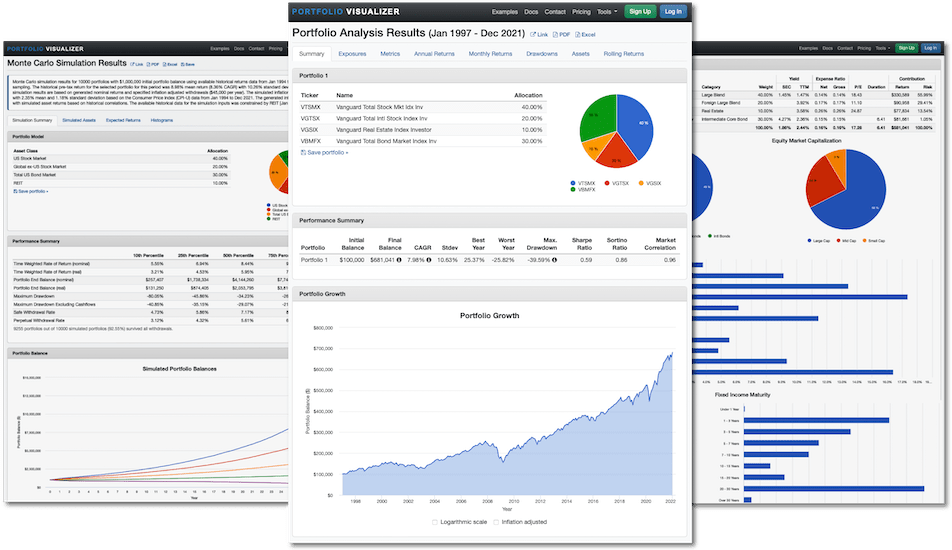Open the Drawdowns tab

542,54
